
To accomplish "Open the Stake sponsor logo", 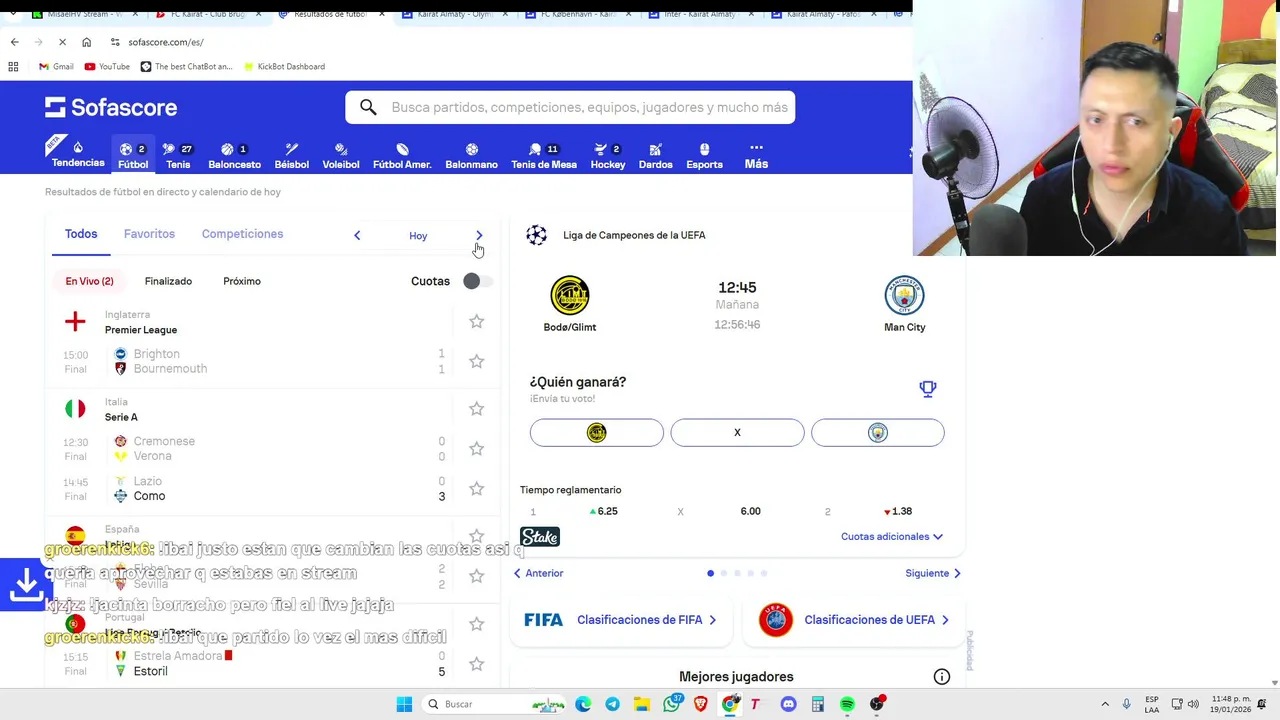I will (x=540, y=537).
